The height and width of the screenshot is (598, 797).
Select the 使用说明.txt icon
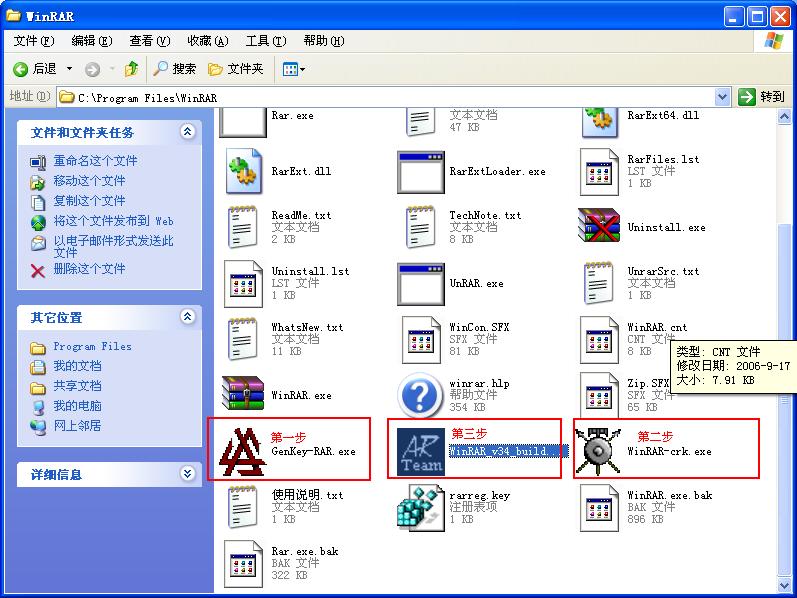pyautogui.click(x=242, y=506)
